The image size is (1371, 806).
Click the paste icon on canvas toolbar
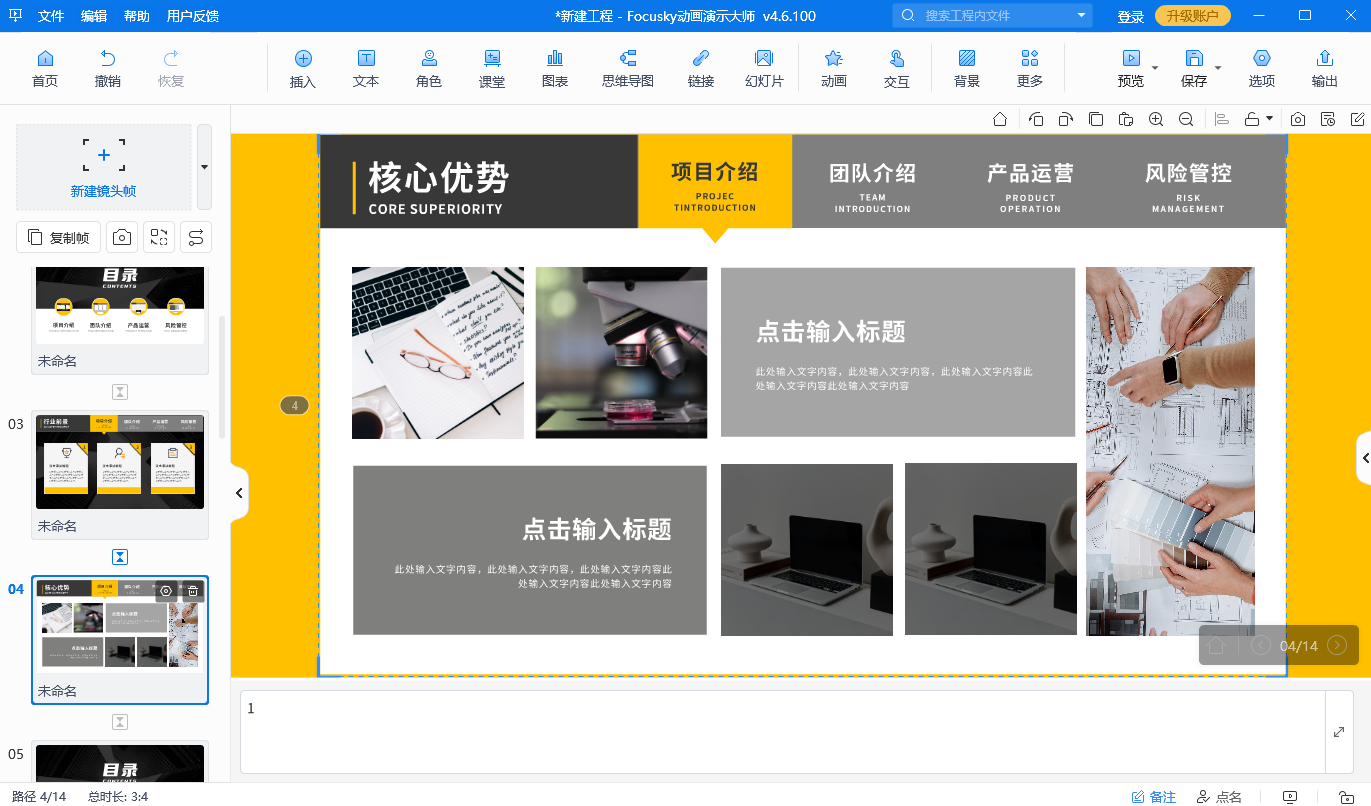click(x=1126, y=119)
